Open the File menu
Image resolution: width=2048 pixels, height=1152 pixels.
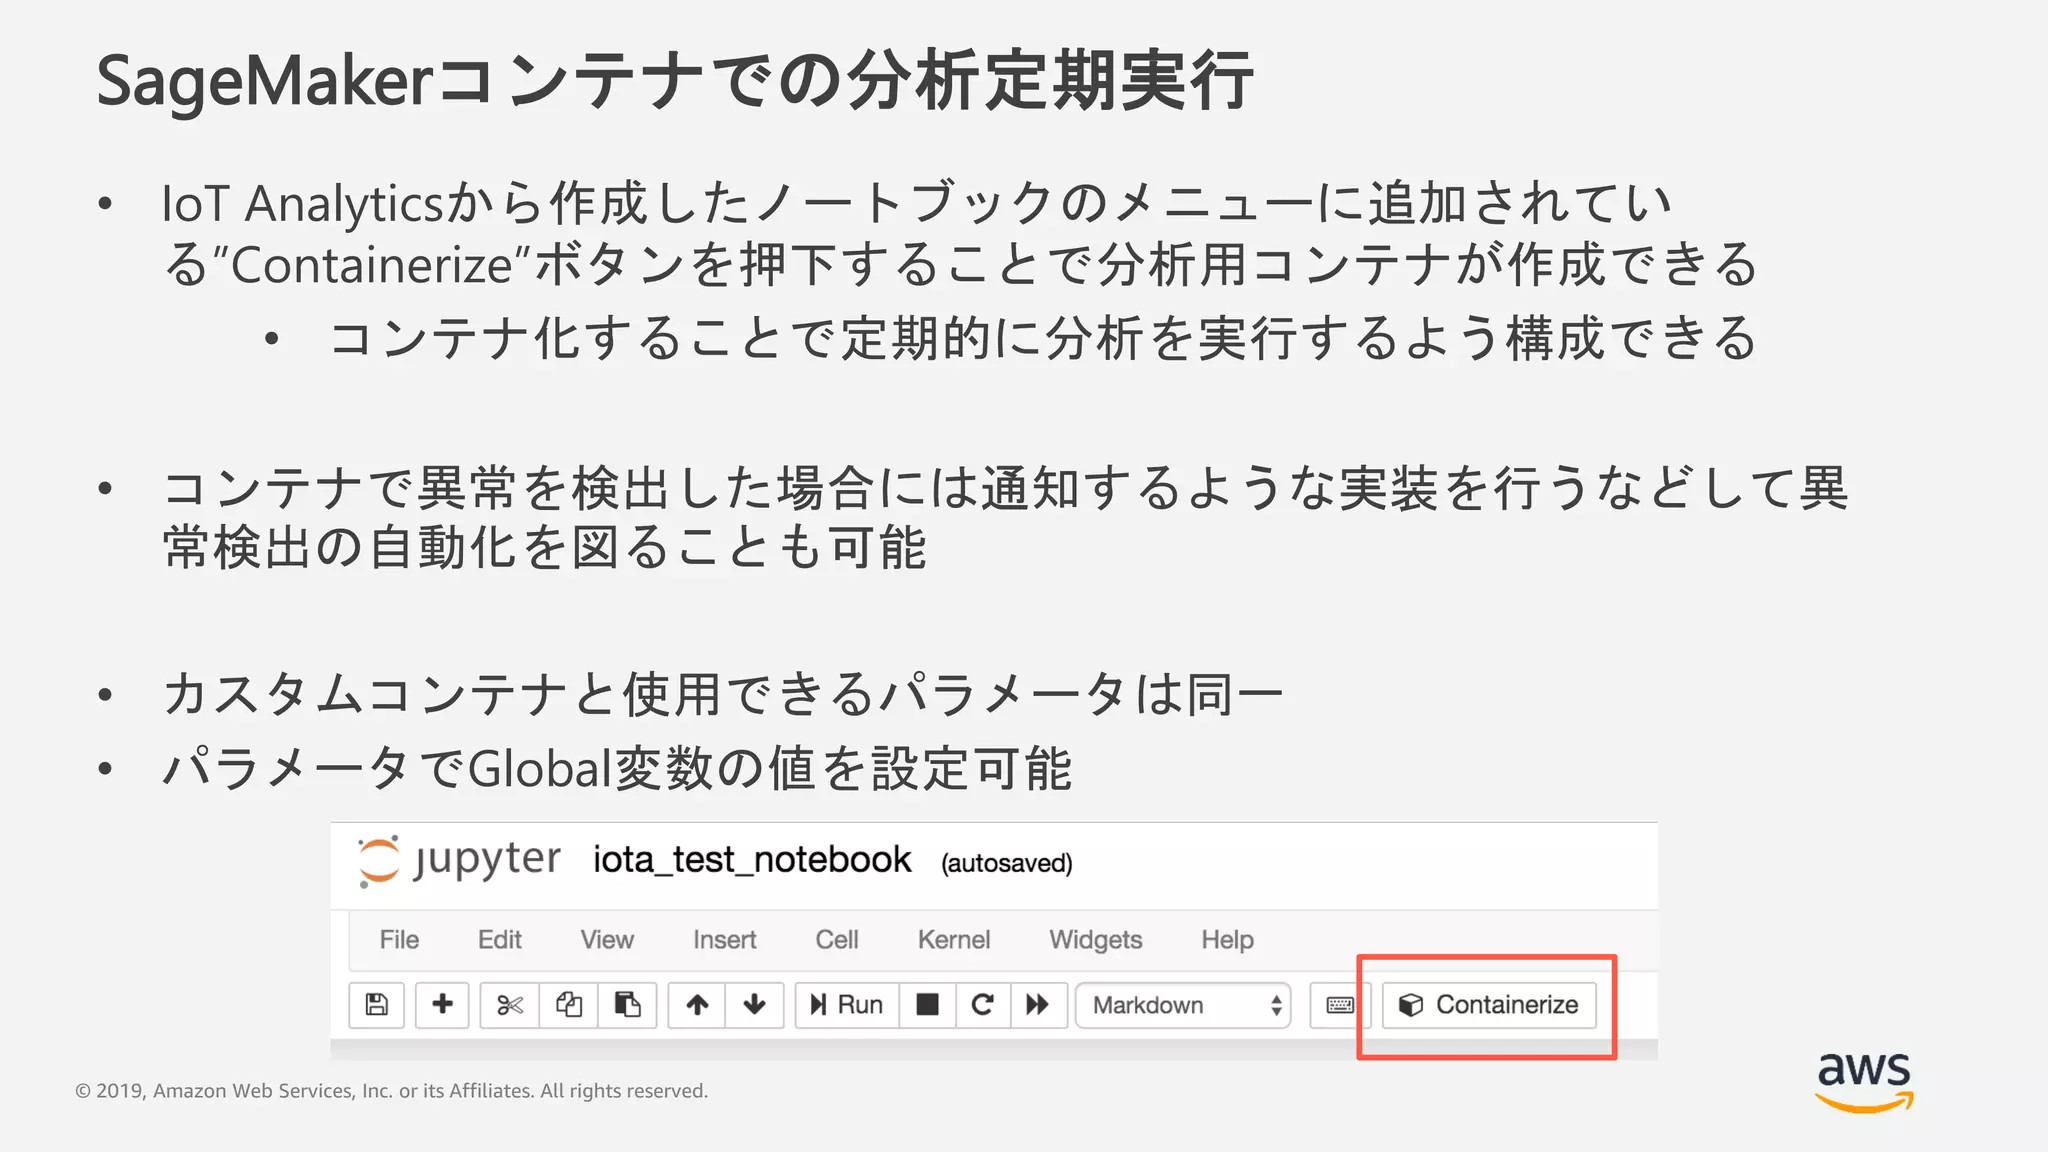click(399, 940)
